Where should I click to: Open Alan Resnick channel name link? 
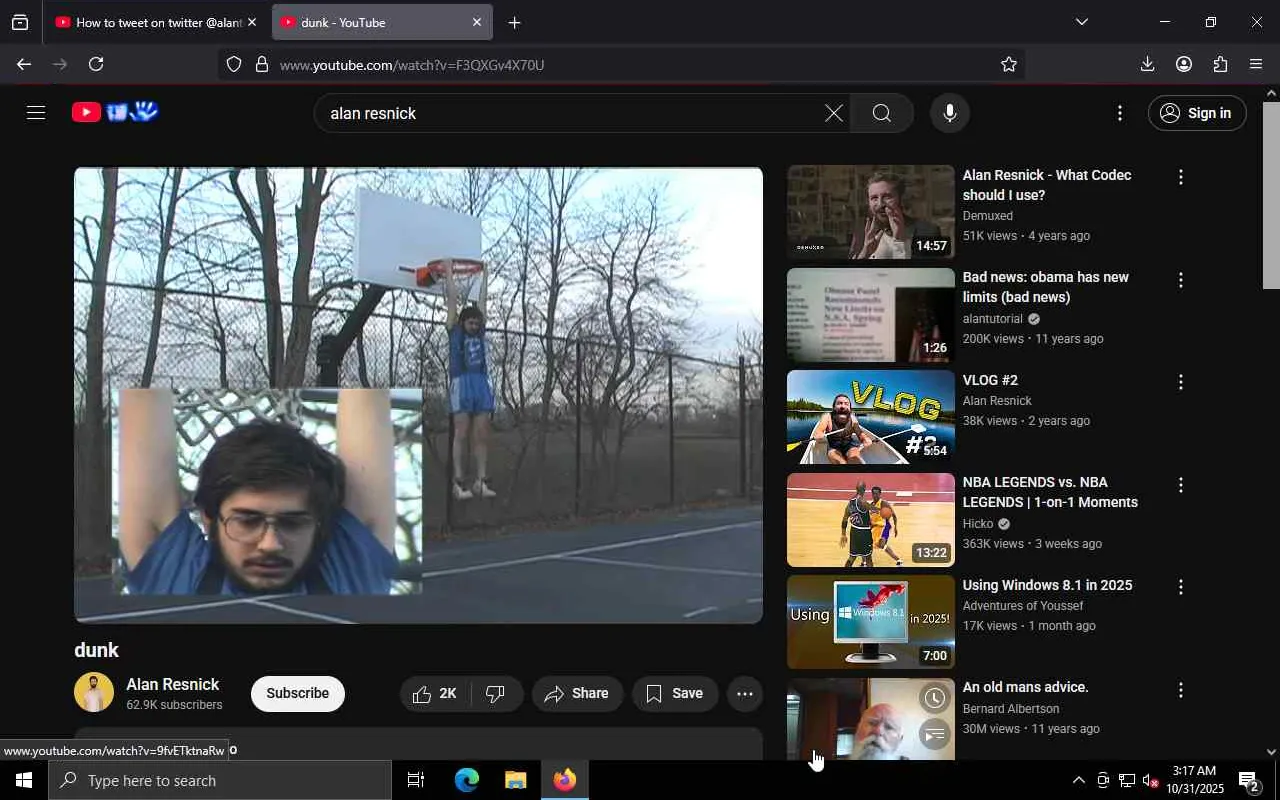172,684
